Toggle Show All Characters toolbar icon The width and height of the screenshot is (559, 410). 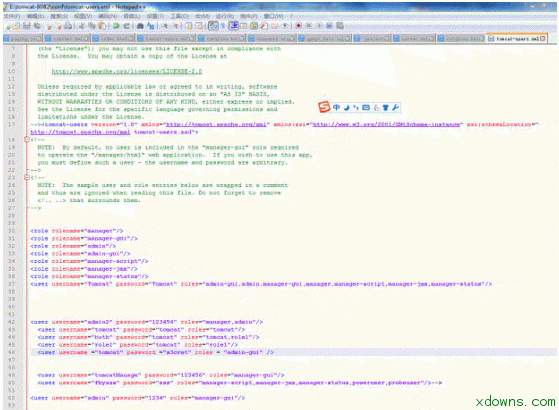tap(223, 26)
